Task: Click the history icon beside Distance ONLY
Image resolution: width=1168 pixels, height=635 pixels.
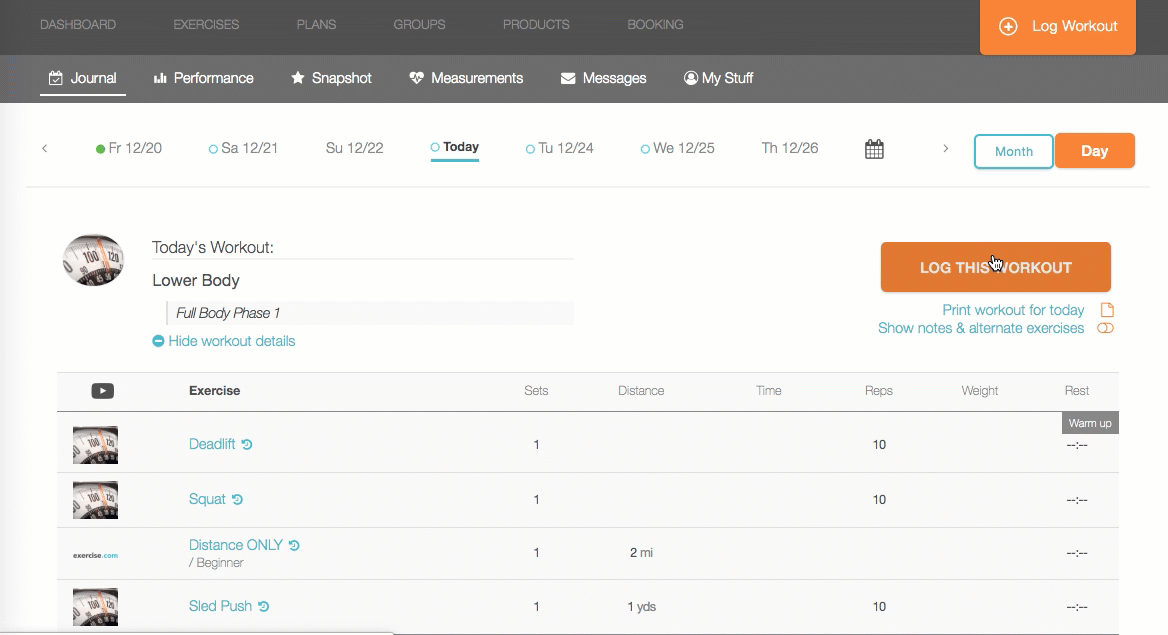Action: click(294, 546)
